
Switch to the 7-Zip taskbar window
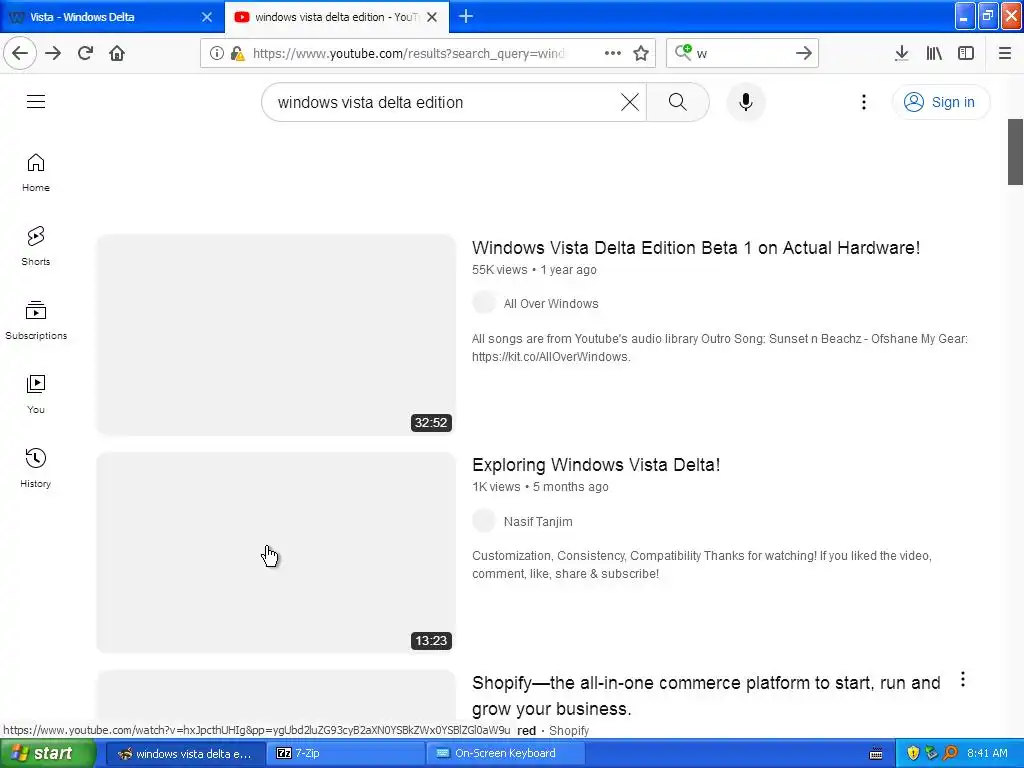point(347,753)
